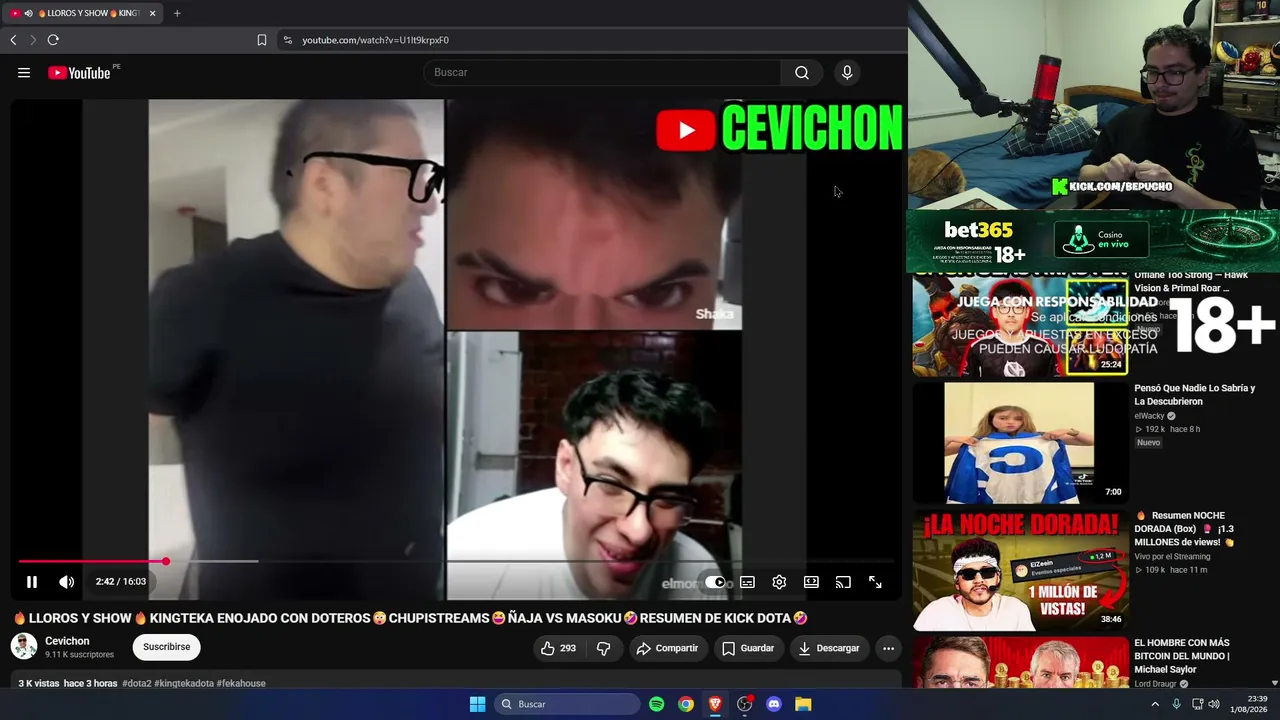
Task: Open OBS Studio from the taskbar
Action: [744, 704]
